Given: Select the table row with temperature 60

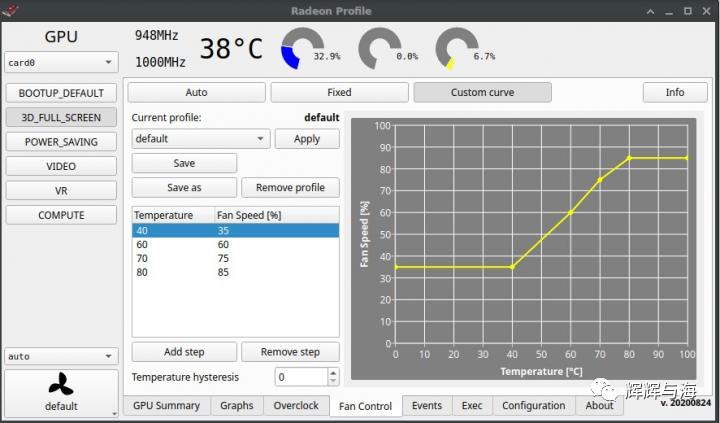Looking at the screenshot, I should [x=236, y=244].
